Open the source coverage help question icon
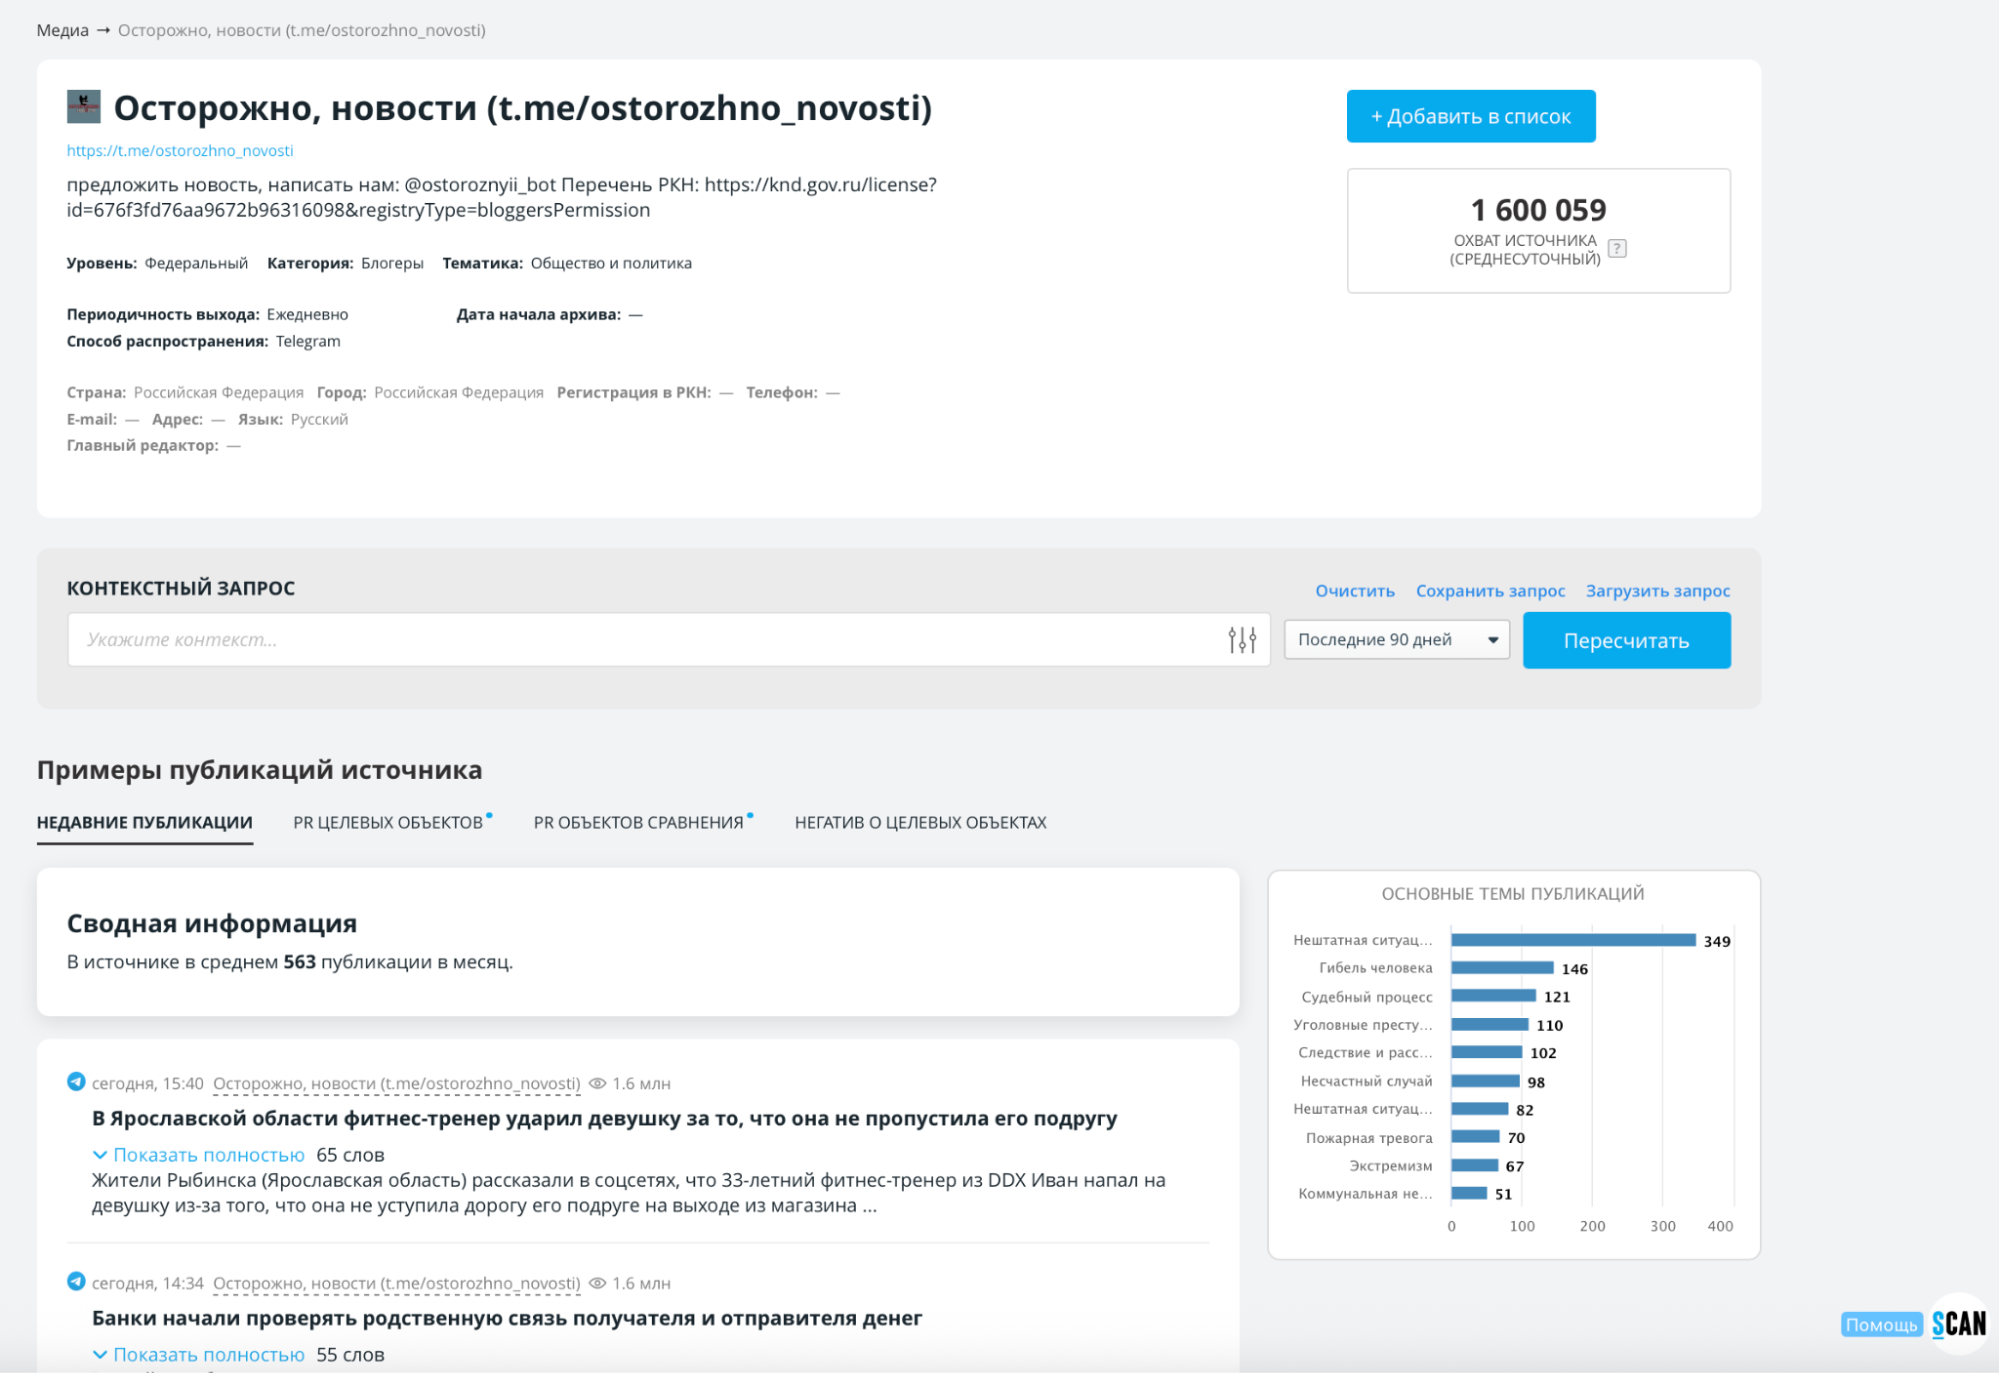 click(x=1617, y=249)
